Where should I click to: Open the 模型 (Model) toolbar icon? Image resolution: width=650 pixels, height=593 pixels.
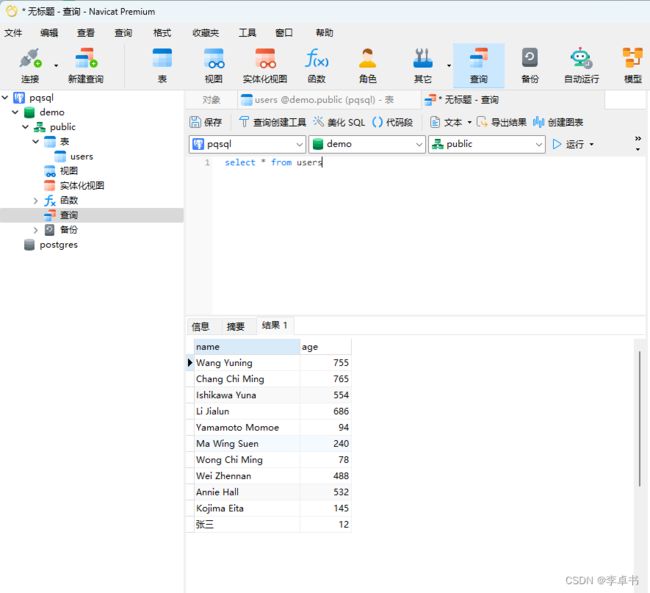633,66
